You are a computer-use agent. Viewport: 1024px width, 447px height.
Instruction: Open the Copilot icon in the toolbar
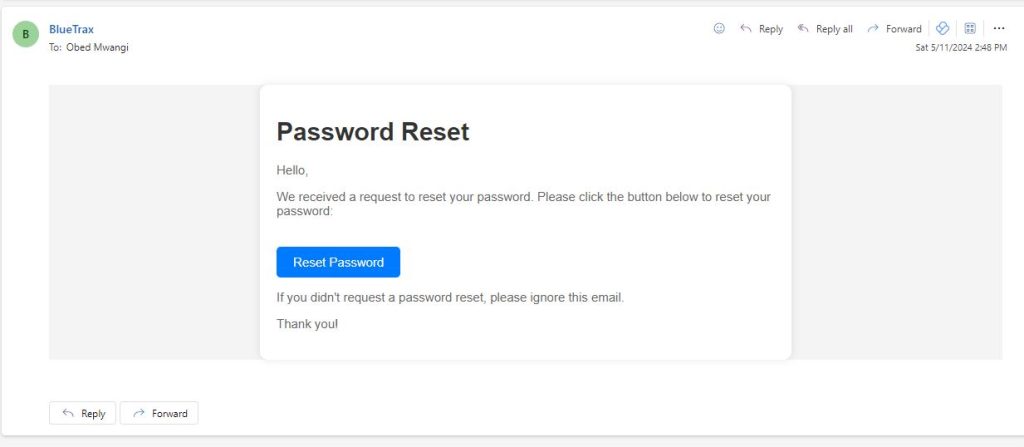[942, 29]
